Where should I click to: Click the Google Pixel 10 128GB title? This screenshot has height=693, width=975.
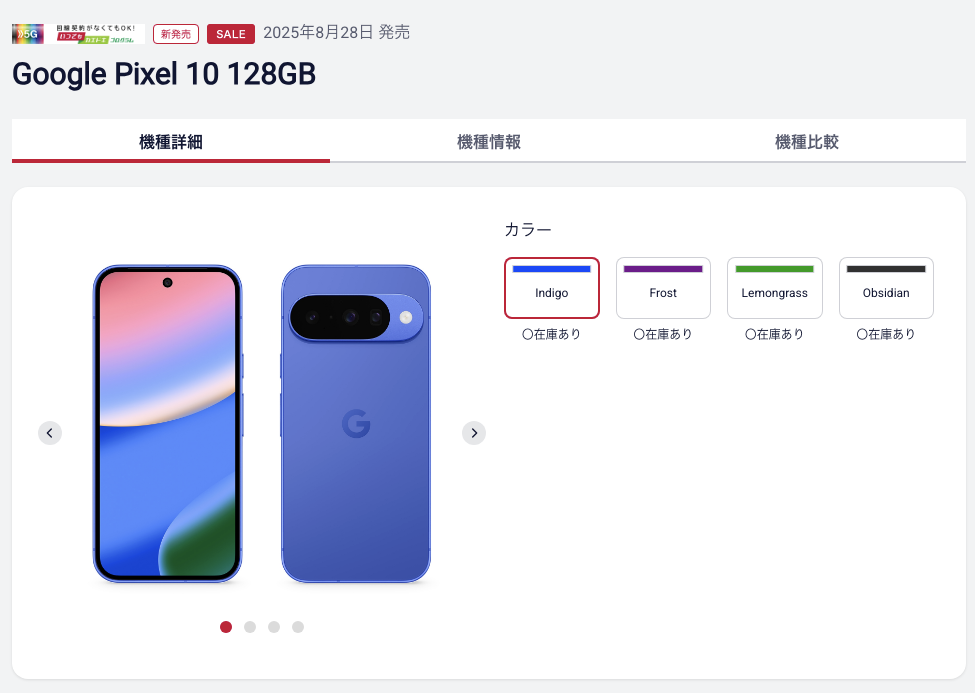pos(164,74)
